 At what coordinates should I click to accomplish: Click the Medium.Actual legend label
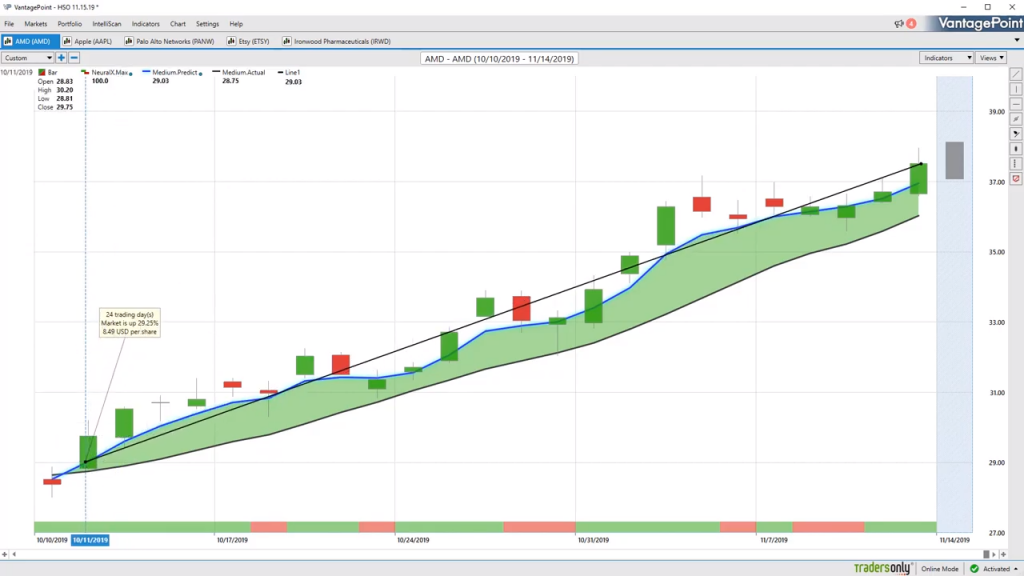coord(244,72)
